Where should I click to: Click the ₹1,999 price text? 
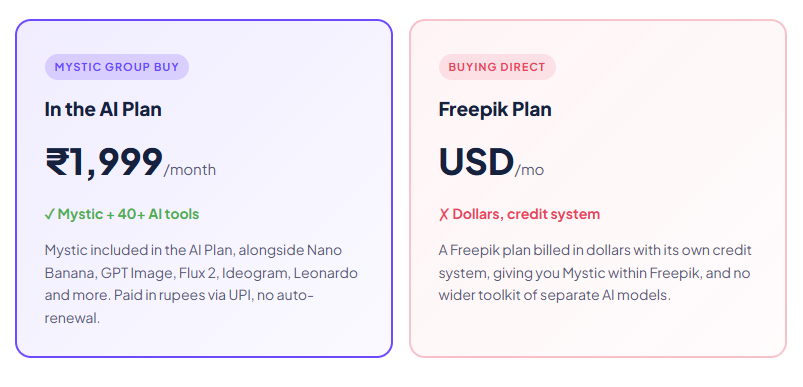click(x=104, y=162)
